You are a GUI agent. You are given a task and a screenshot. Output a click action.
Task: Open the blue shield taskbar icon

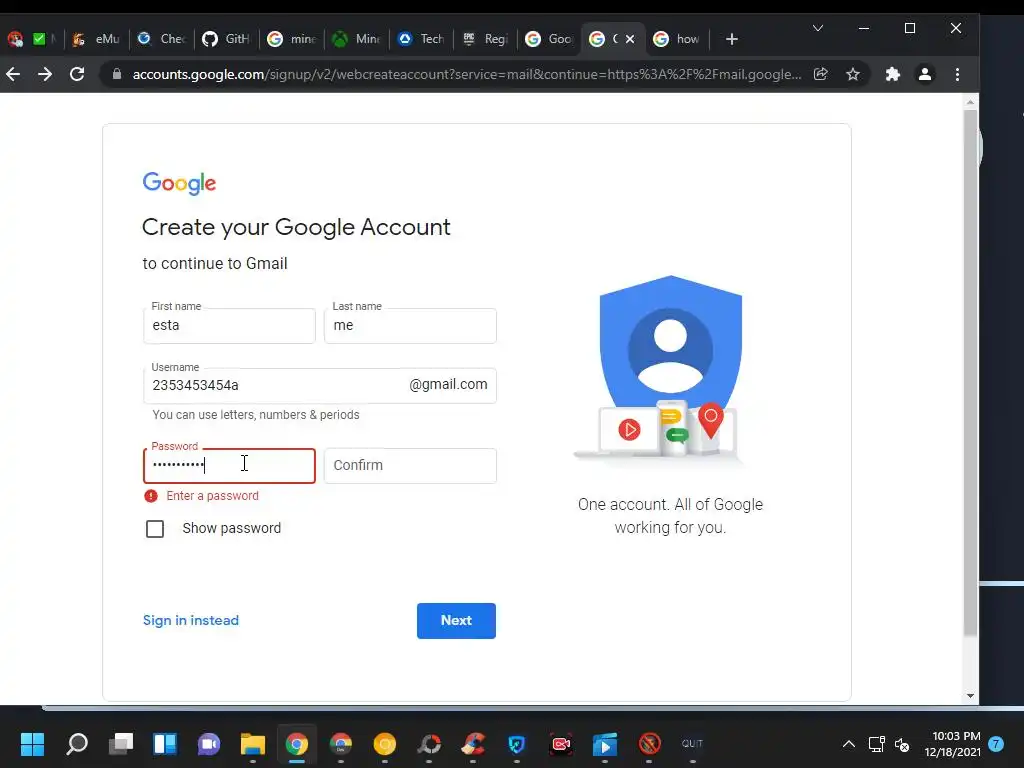pyautogui.click(x=517, y=743)
